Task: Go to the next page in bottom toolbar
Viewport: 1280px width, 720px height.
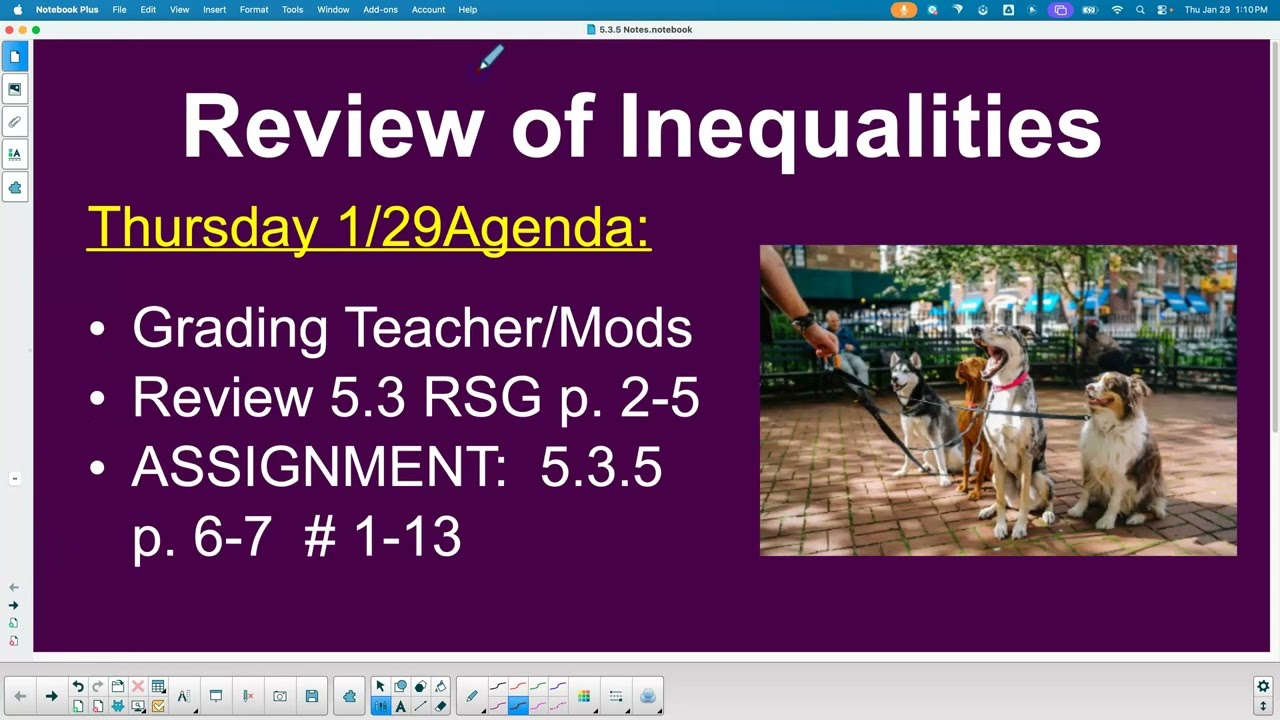Action: click(51, 696)
